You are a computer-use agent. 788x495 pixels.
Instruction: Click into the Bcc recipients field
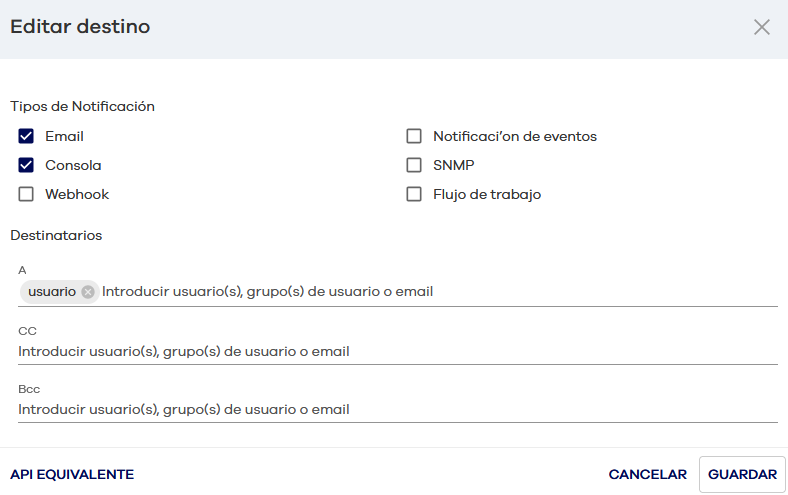point(398,409)
